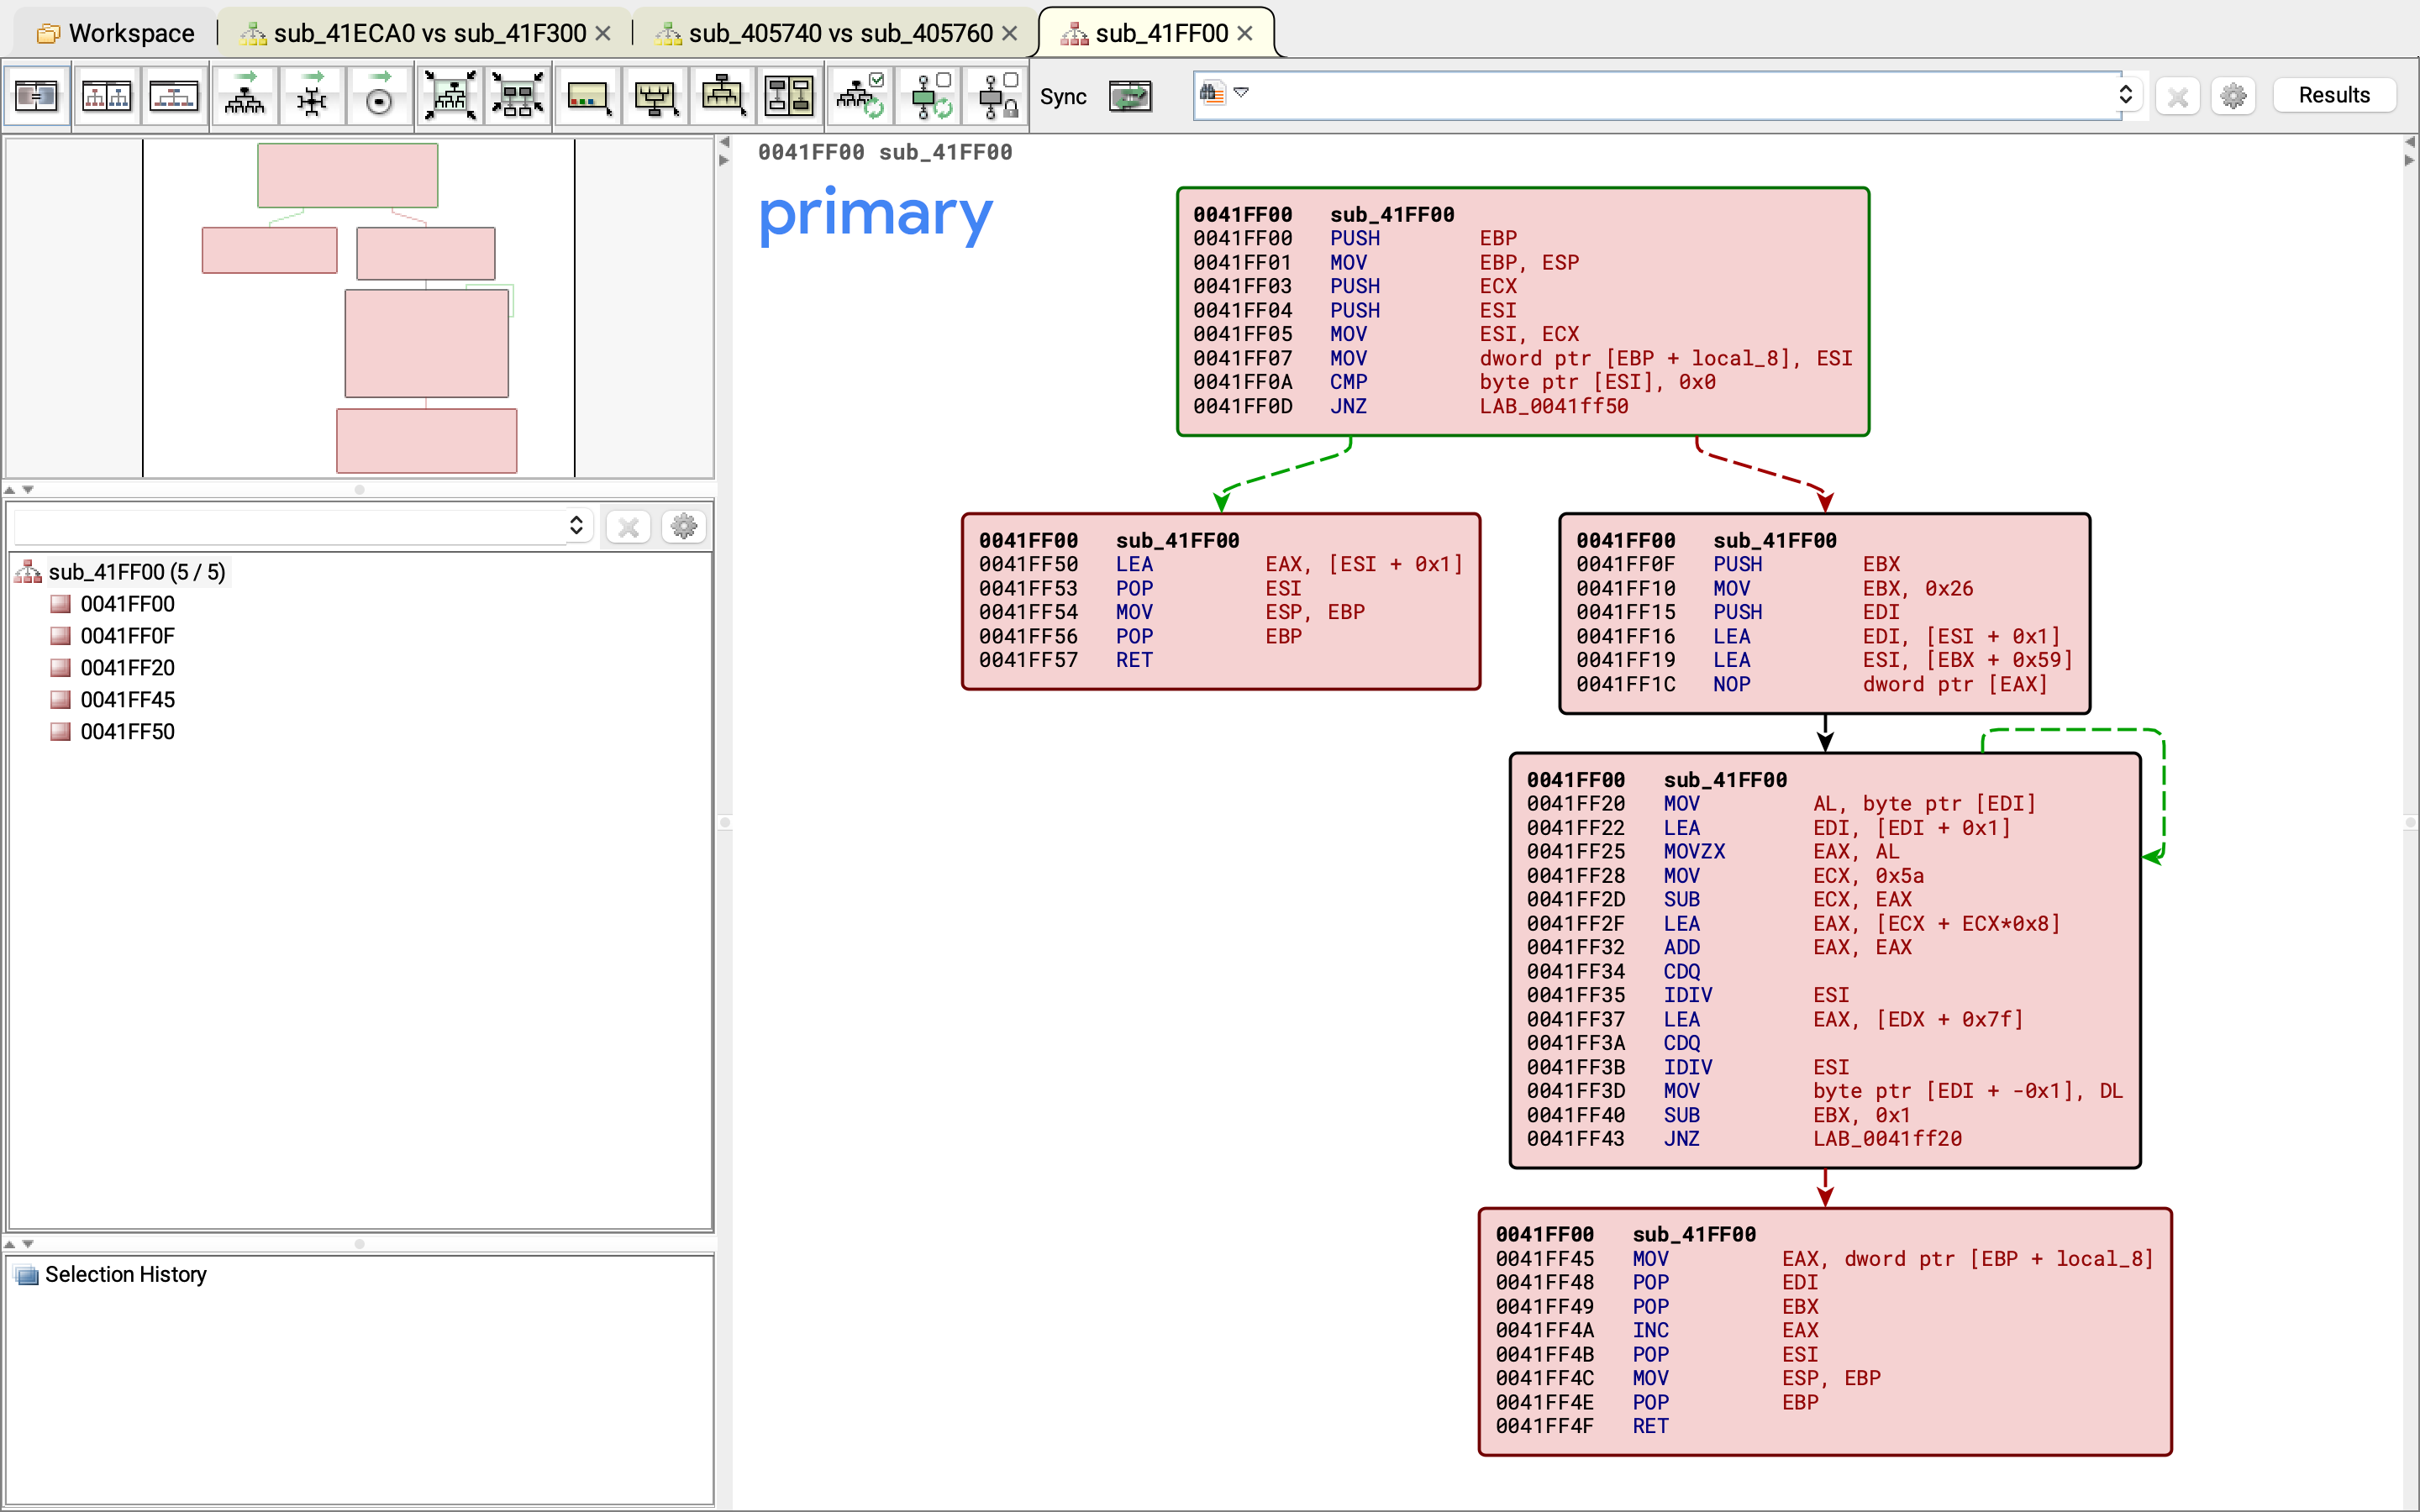Screen dimensions: 2420x1512
Task: Select successors of selection icon
Action: click(723, 96)
